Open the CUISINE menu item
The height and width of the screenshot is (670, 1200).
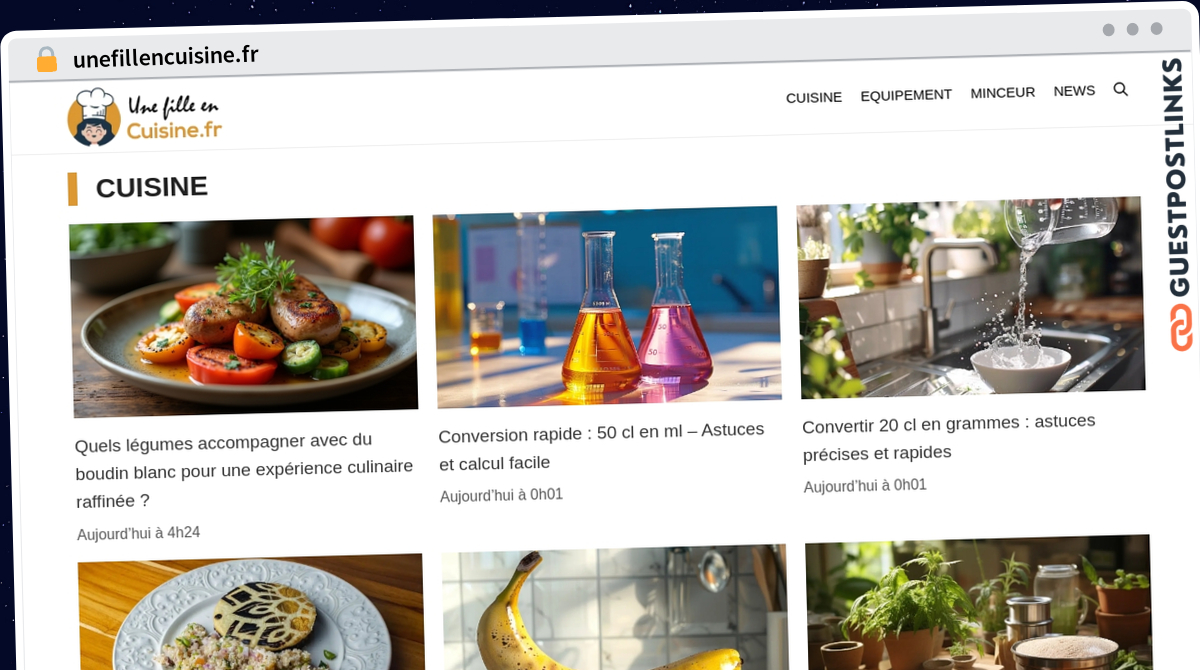(x=814, y=97)
